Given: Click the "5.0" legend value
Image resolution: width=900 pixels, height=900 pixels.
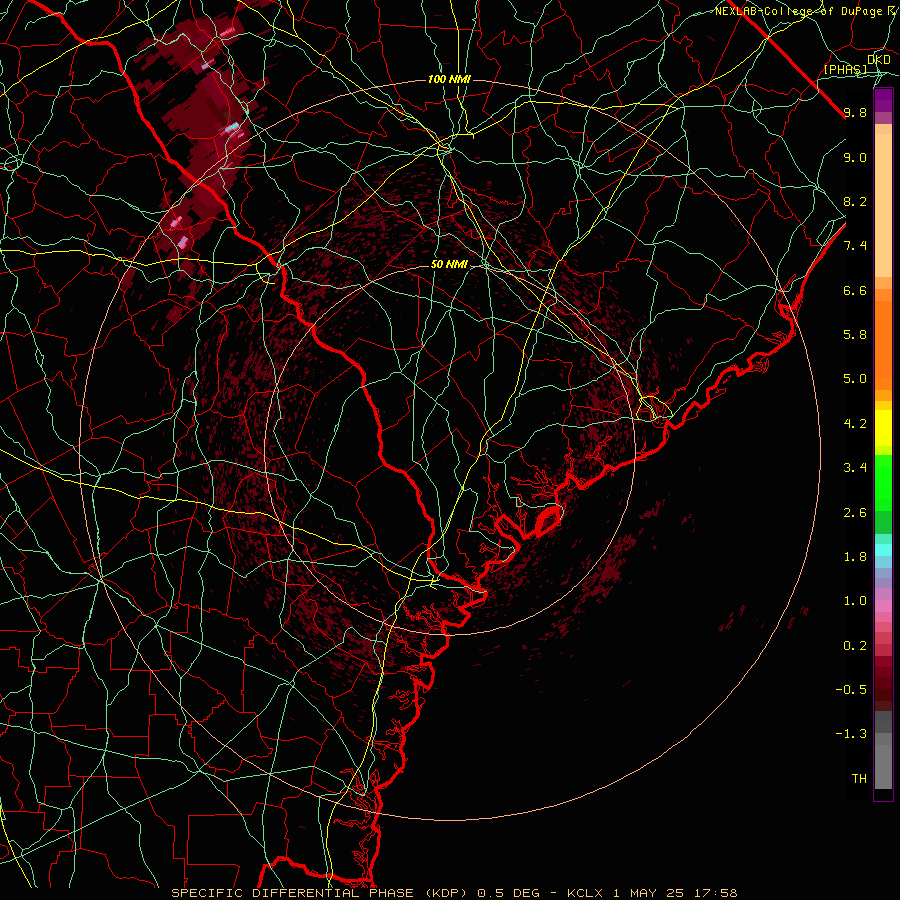Looking at the screenshot, I should tap(855, 379).
